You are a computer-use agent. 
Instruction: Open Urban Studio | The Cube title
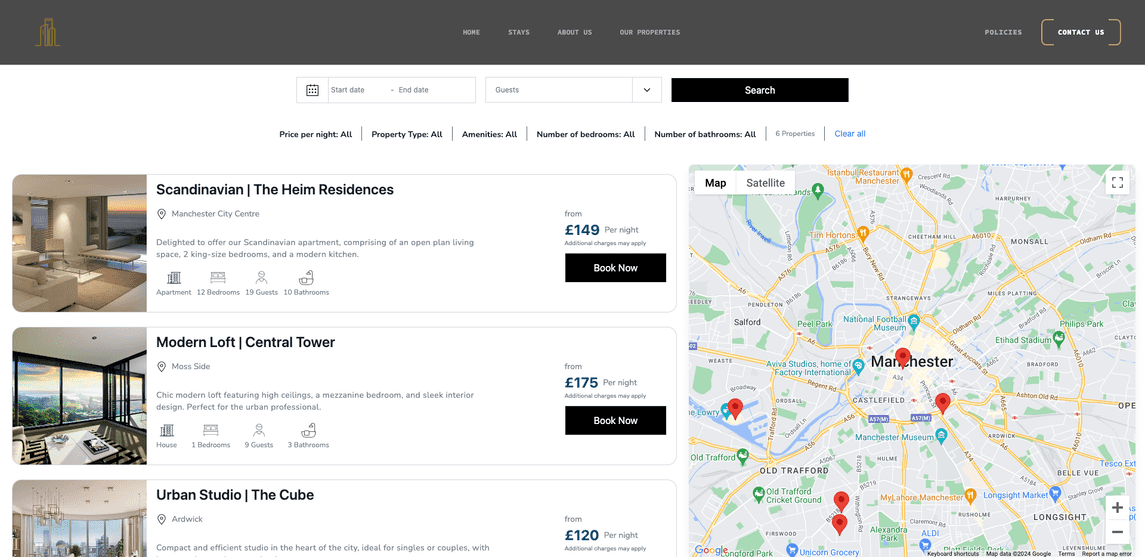coord(235,495)
